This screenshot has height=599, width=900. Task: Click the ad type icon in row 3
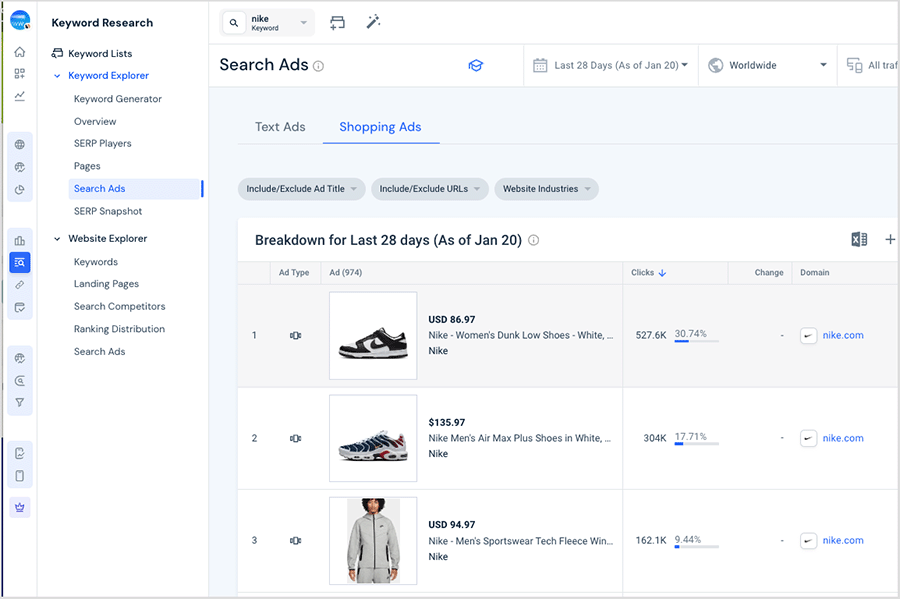pyautogui.click(x=296, y=540)
